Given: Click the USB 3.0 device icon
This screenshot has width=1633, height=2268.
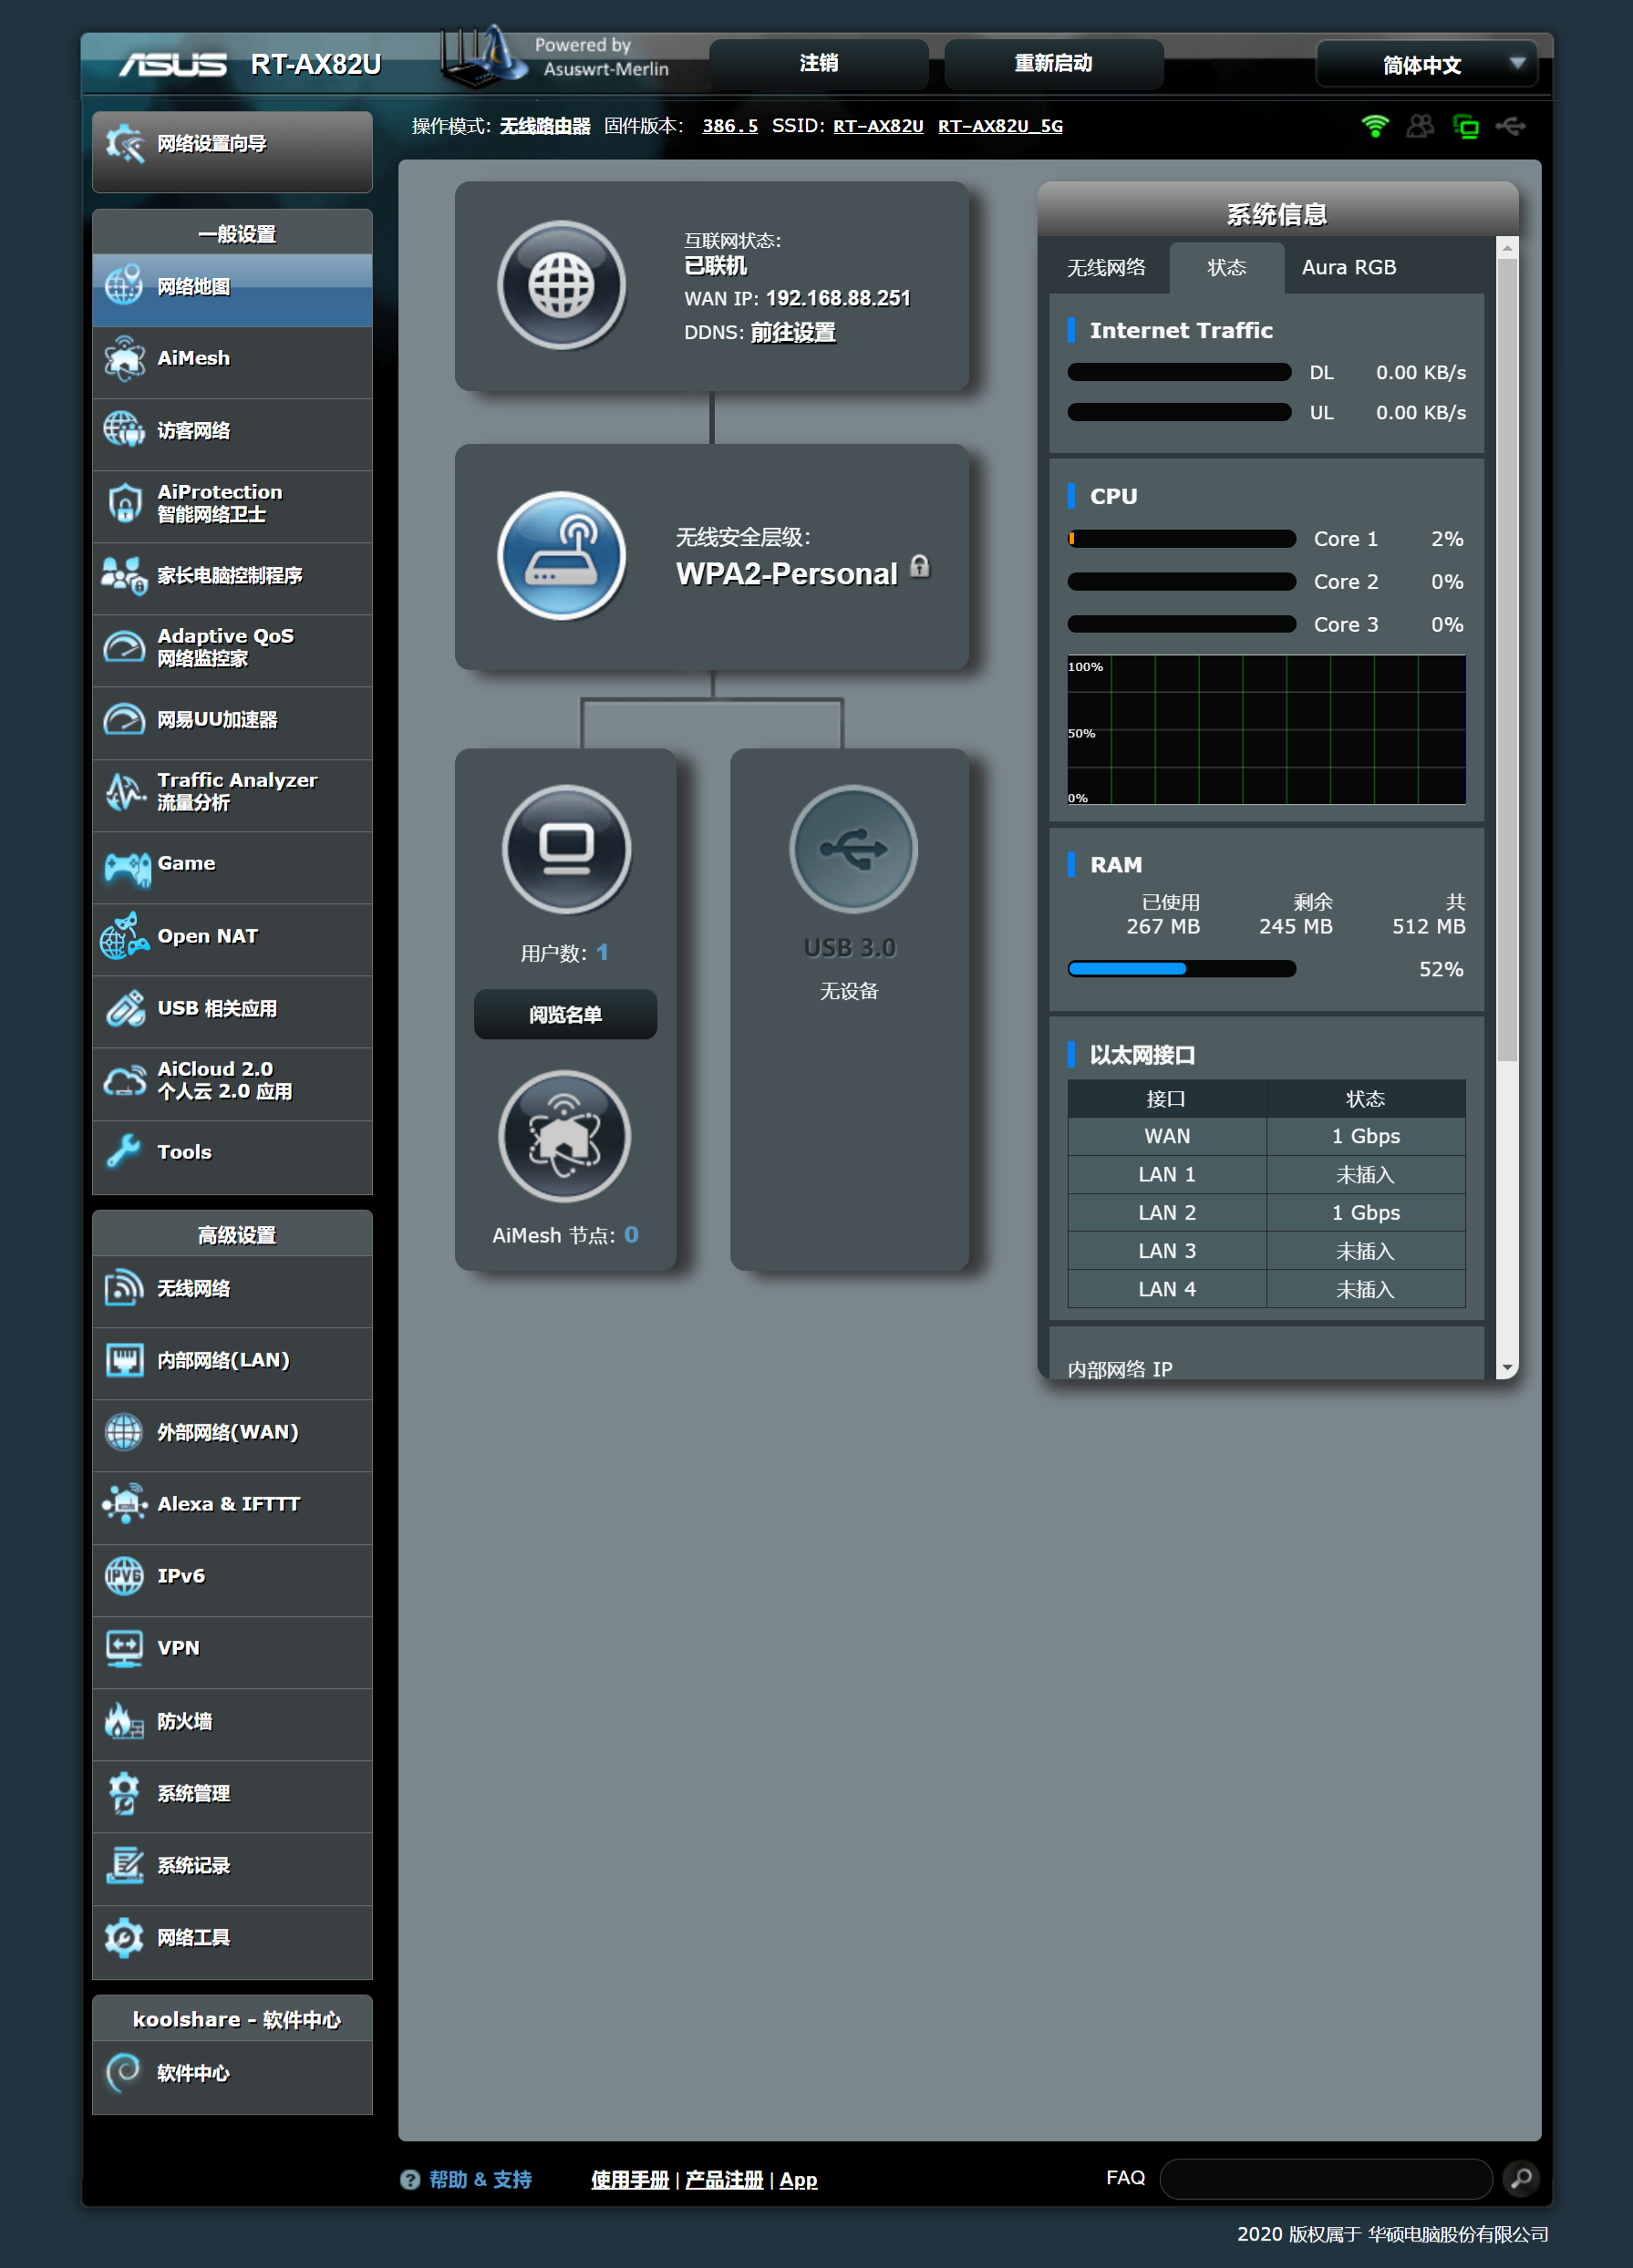Looking at the screenshot, I should (x=852, y=849).
